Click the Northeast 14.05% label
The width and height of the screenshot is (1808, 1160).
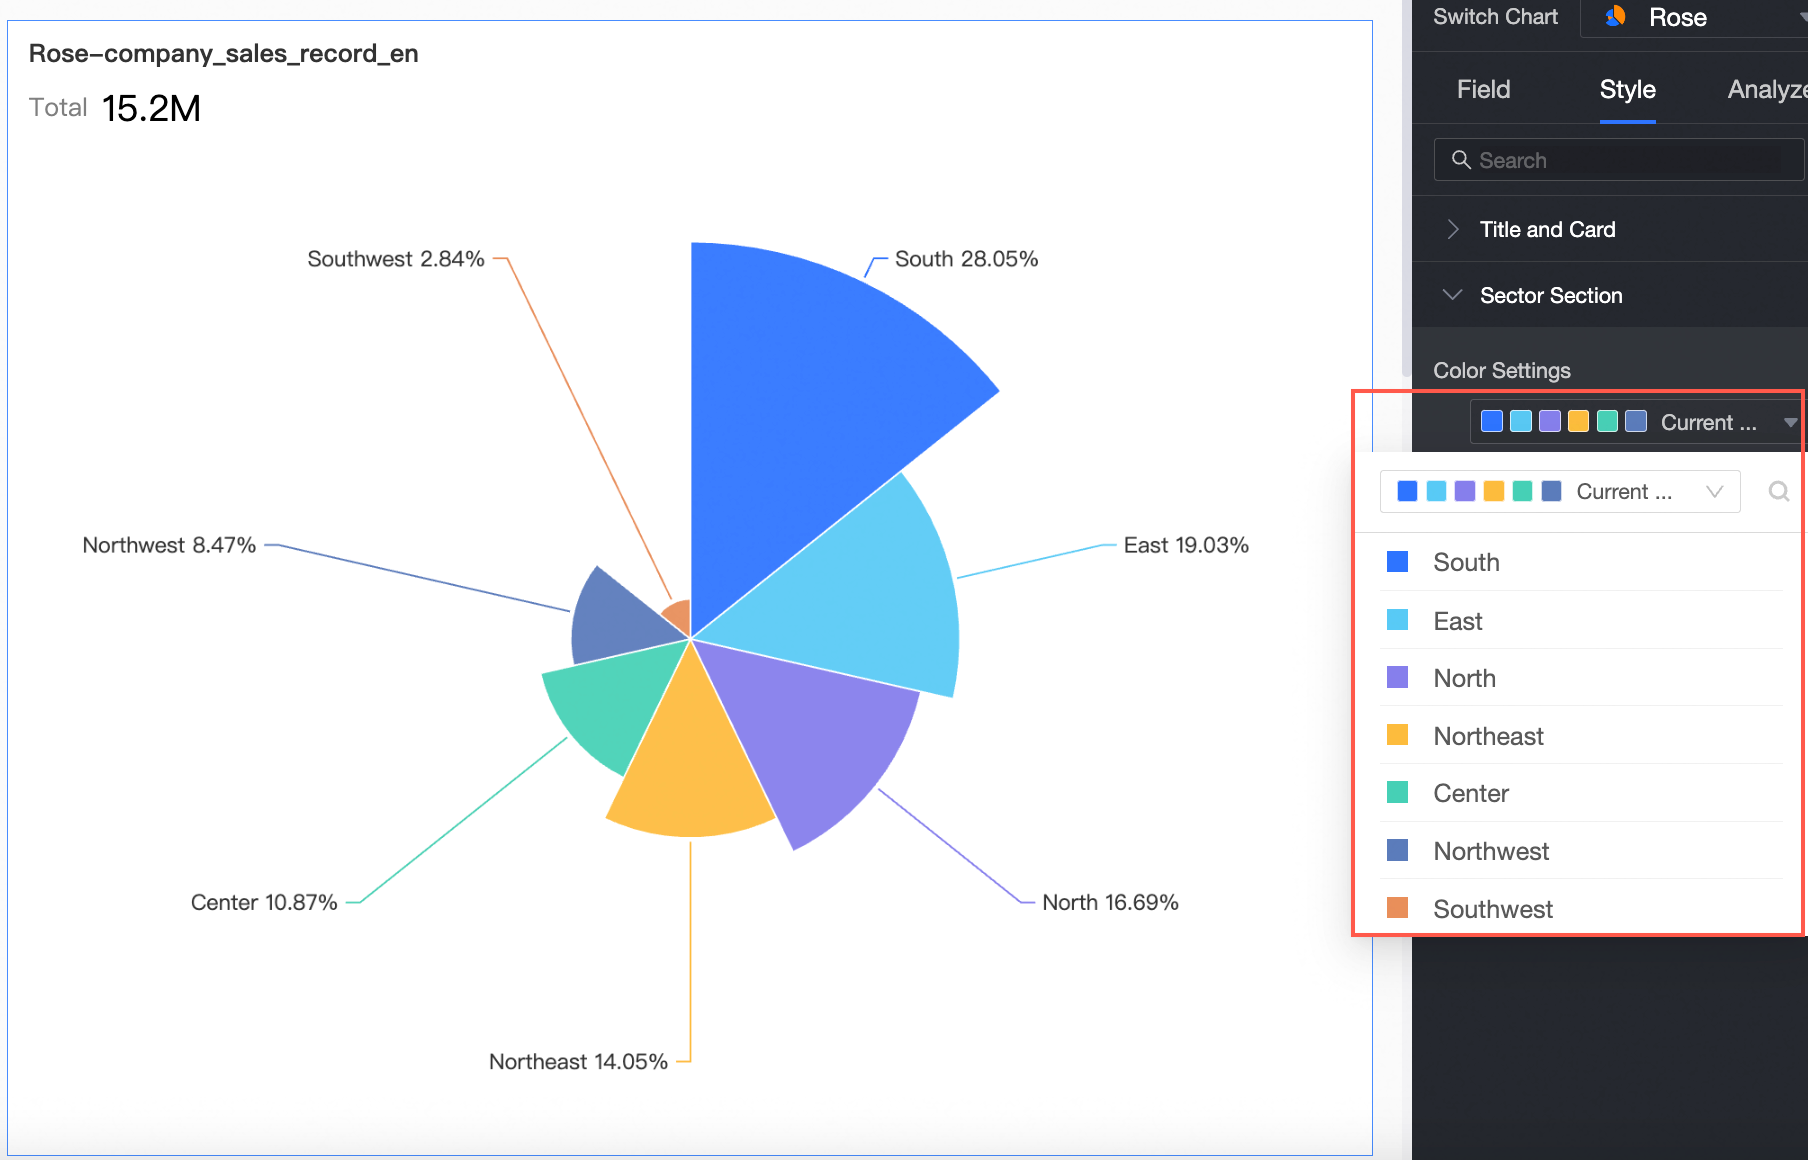point(578,1062)
